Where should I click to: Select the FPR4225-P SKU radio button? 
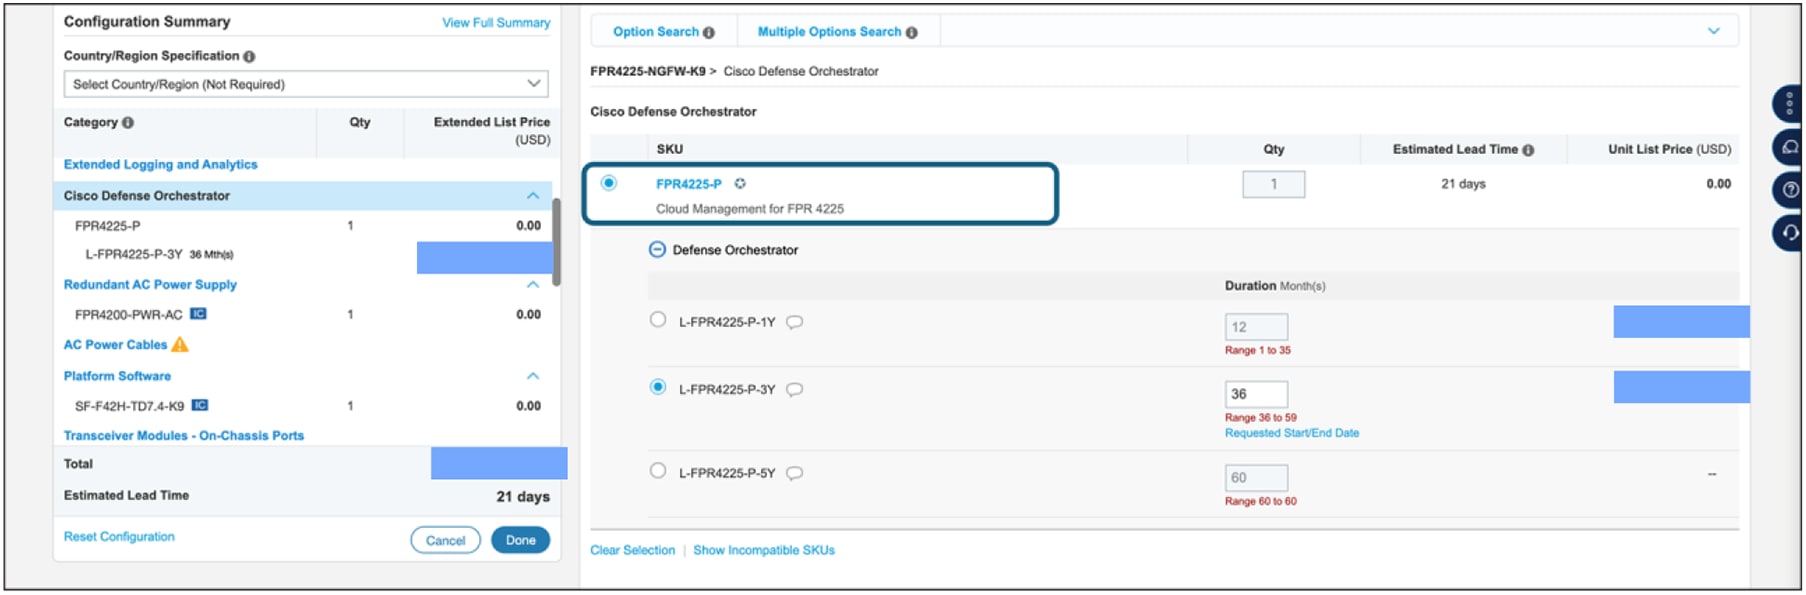609,183
